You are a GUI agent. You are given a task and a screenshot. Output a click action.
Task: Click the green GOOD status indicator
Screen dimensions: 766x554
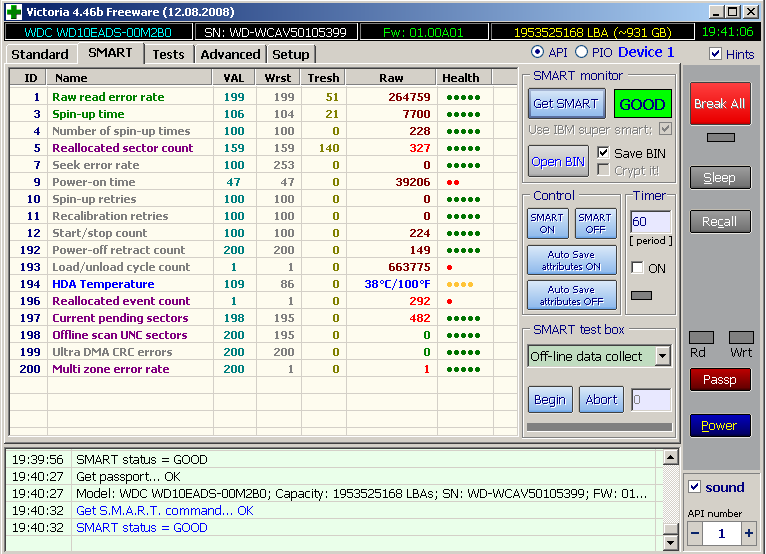tap(642, 104)
